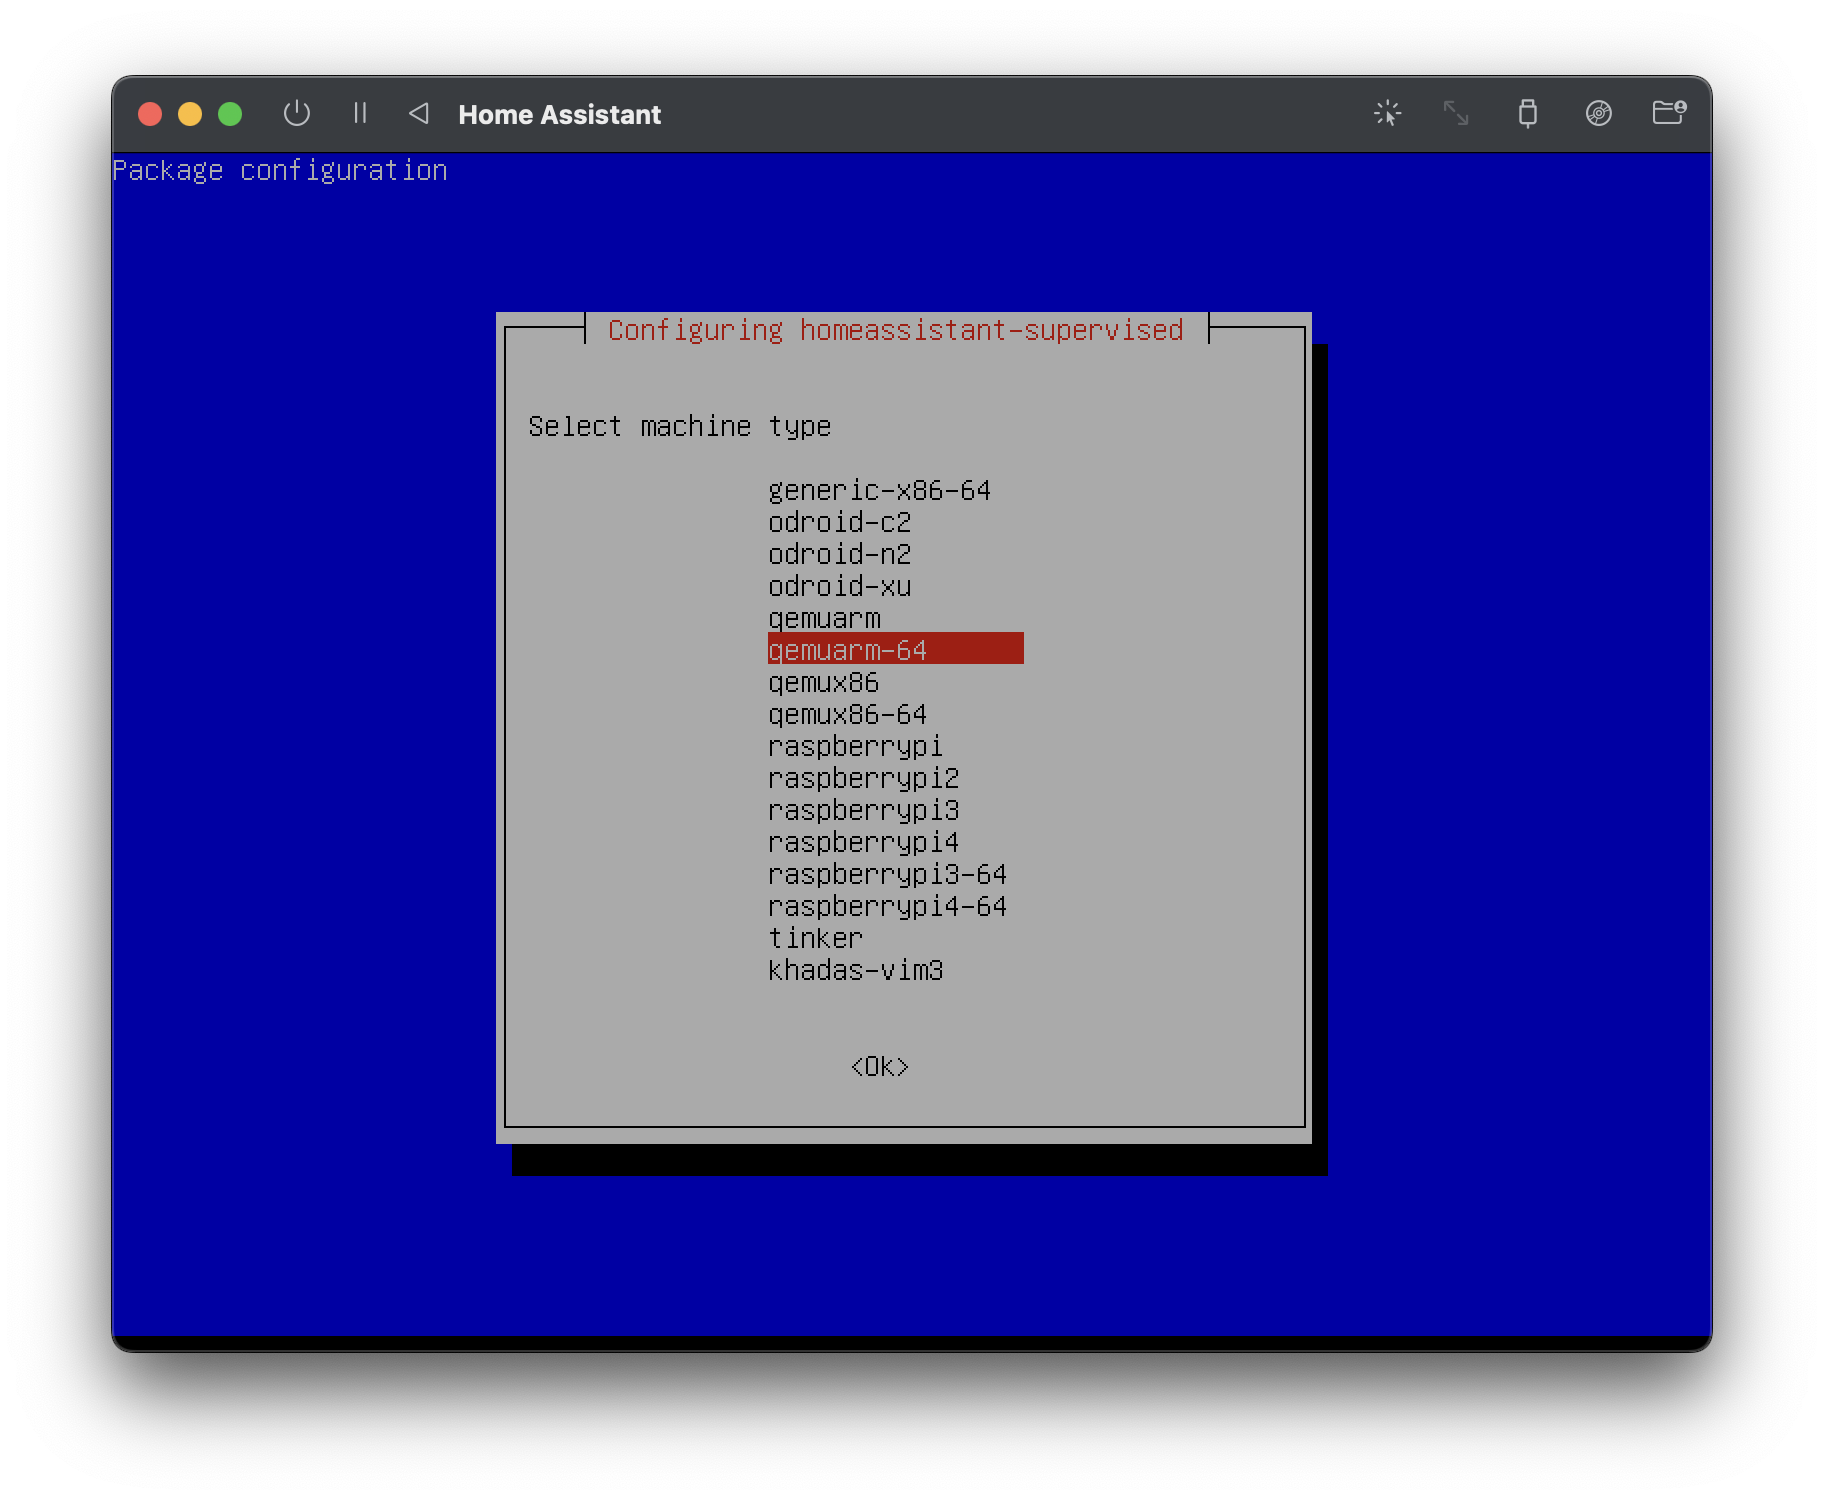This screenshot has height=1500, width=1824.
Task: Select qemuarm machine type
Action: point(824,618)
